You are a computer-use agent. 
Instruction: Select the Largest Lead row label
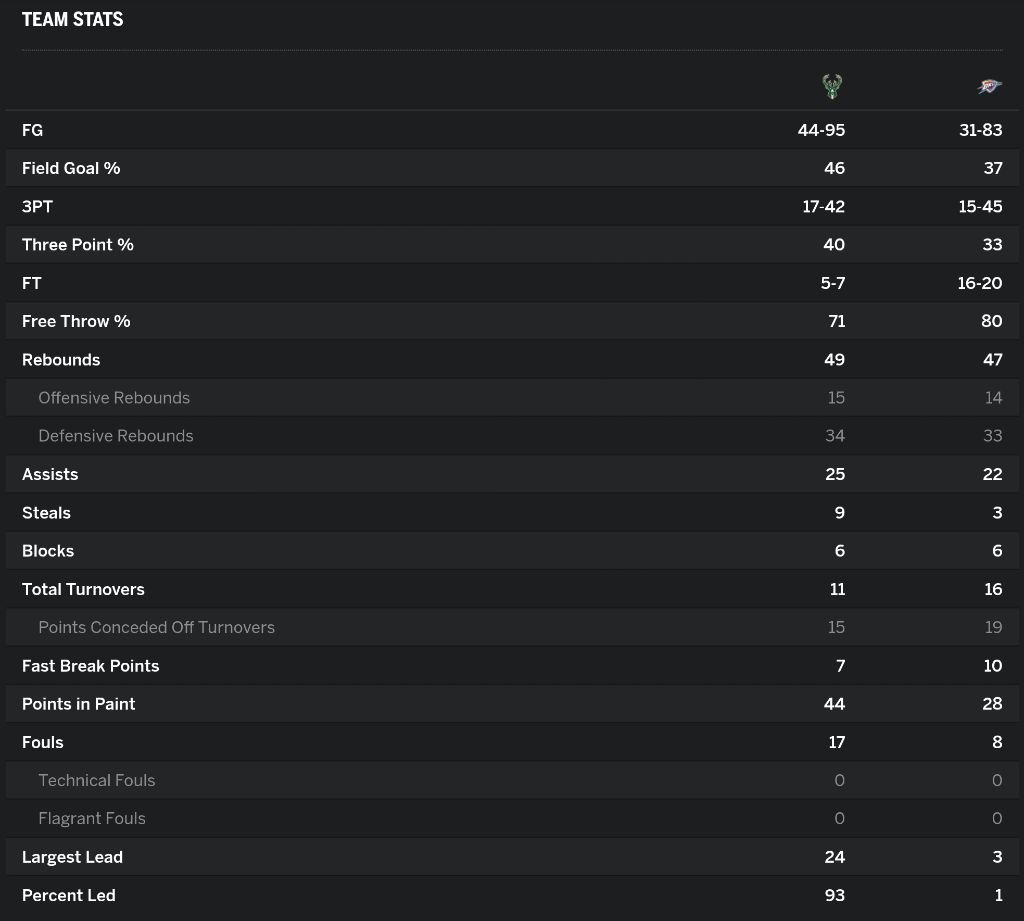72,857
